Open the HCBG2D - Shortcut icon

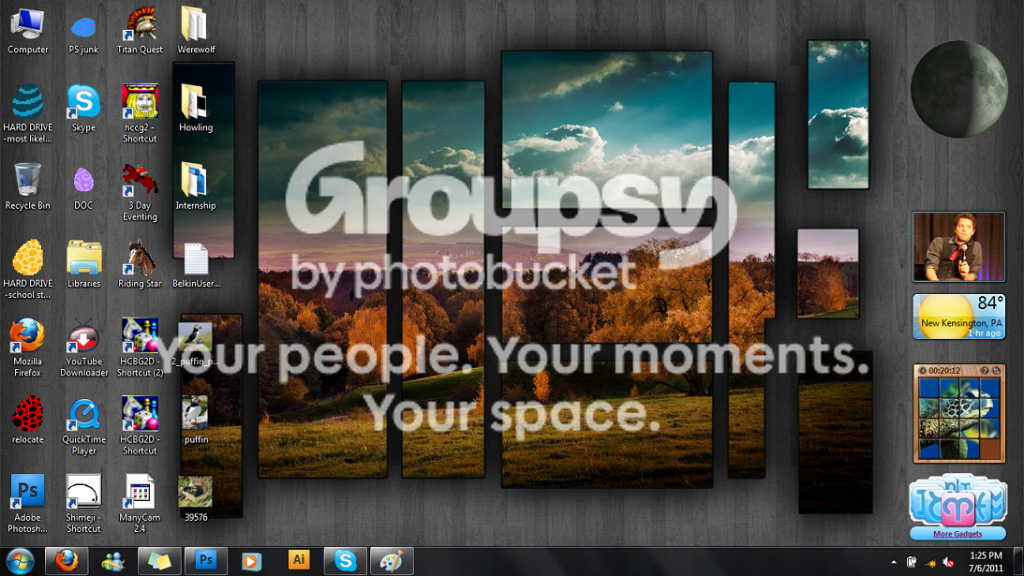point(140,426)
